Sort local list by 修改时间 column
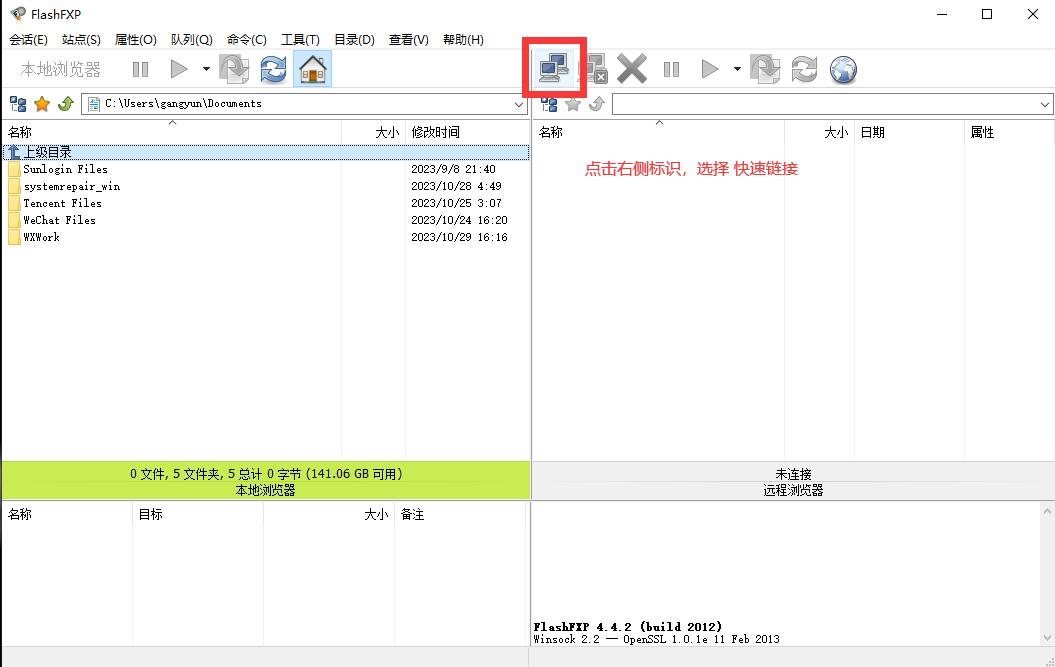The height and width of the screenshot is (667, 1055). click(468, 132)
